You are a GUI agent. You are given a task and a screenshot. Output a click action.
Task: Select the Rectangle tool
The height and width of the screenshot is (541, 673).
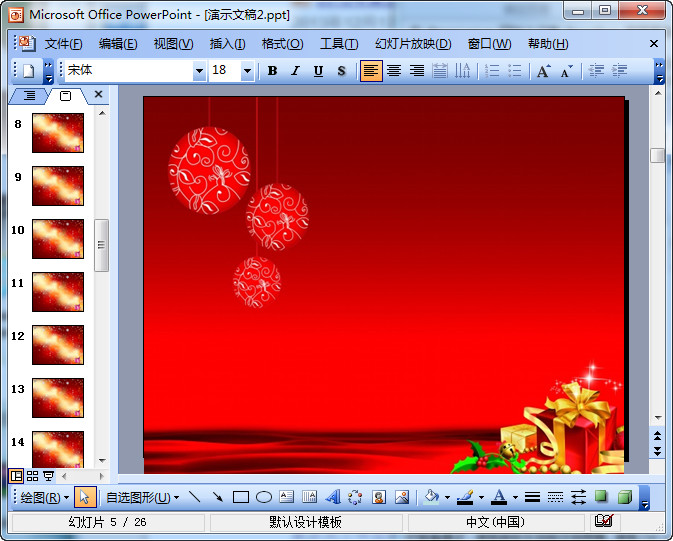click(241, 498)
